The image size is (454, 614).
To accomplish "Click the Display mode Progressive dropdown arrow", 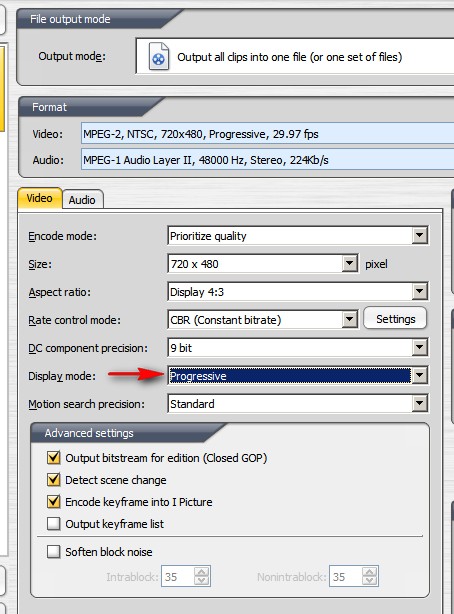I will [420, 376].
